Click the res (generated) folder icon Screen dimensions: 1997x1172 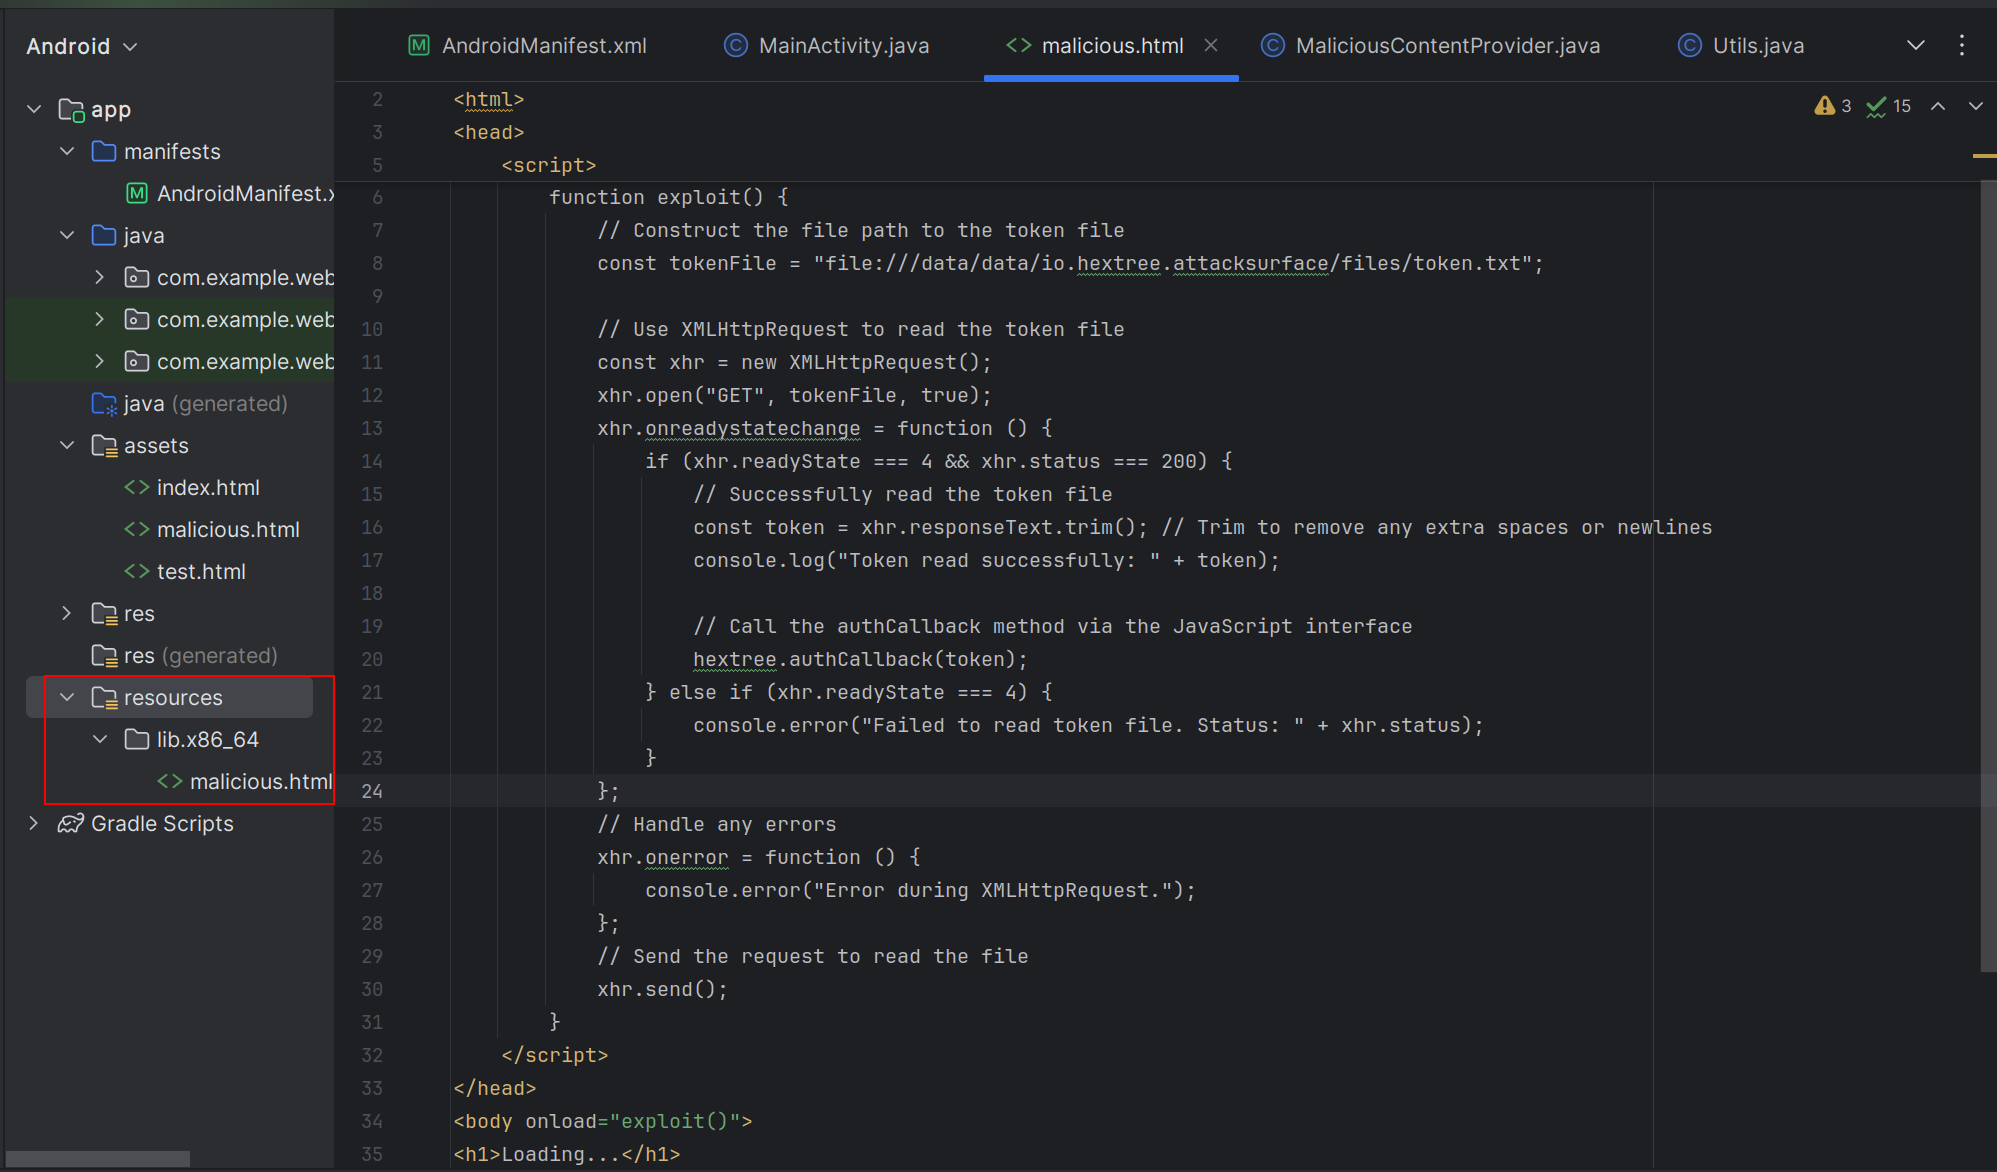click(x=104, y=655)
